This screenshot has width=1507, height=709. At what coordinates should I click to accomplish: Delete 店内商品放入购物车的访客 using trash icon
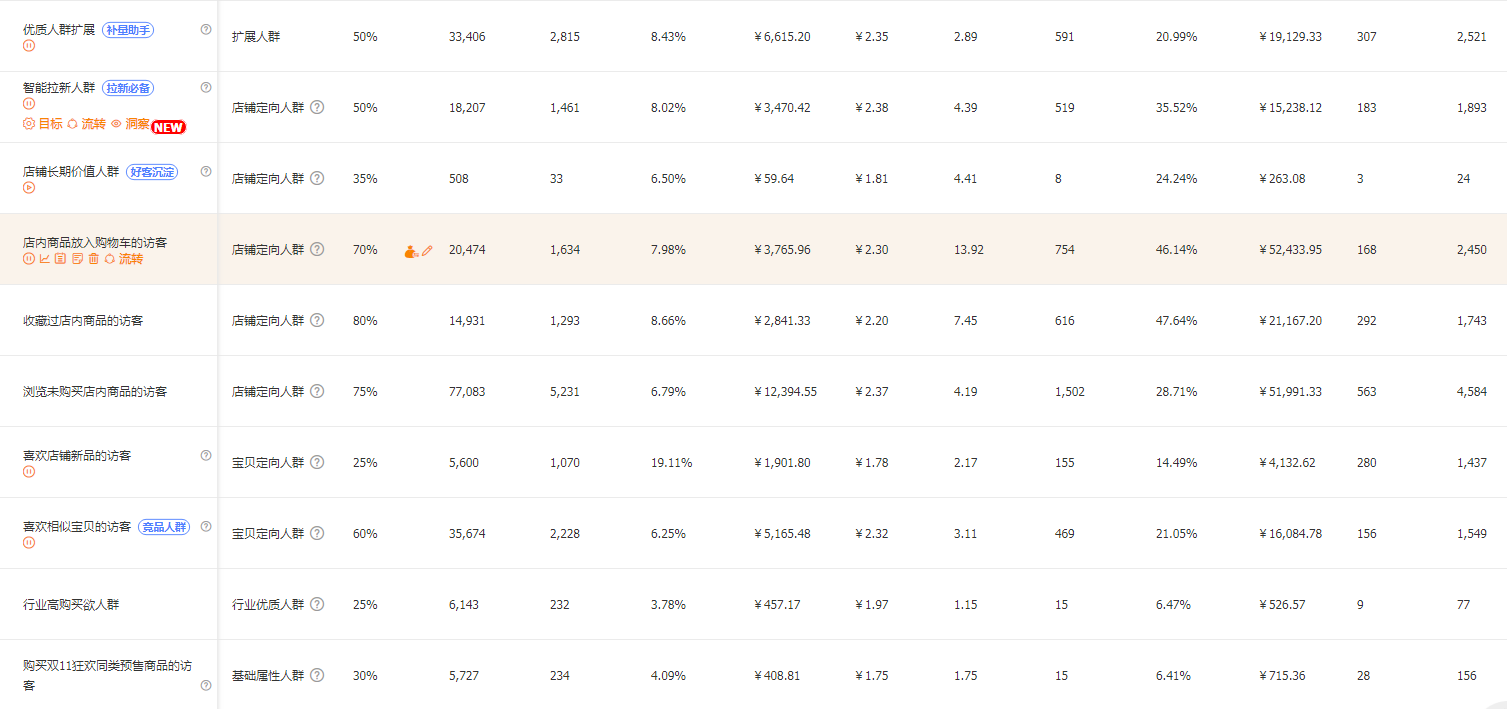pos(93,259)
